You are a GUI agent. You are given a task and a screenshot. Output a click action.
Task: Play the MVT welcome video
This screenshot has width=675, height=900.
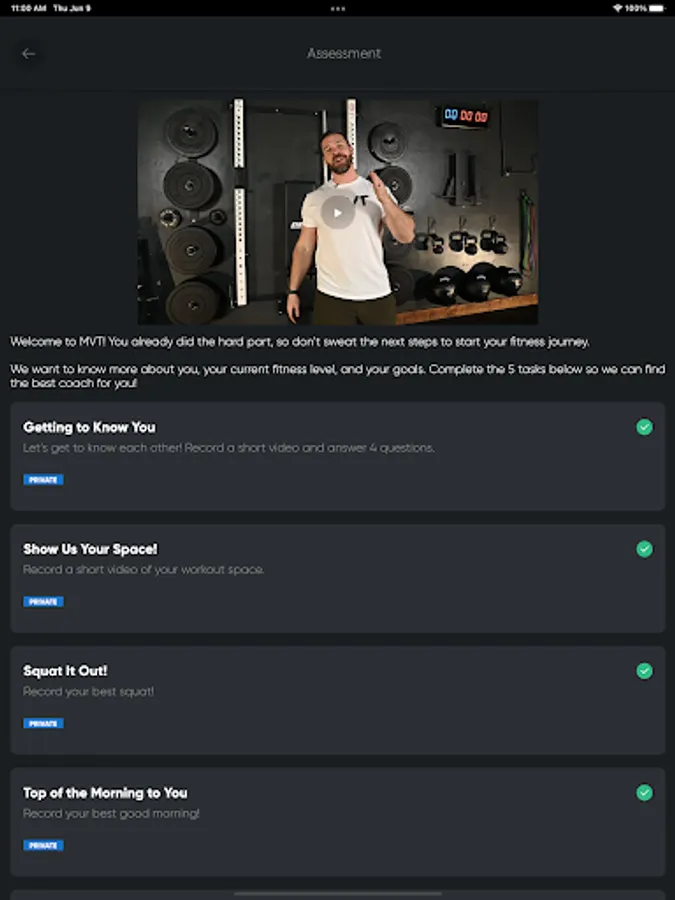[338, 212]
